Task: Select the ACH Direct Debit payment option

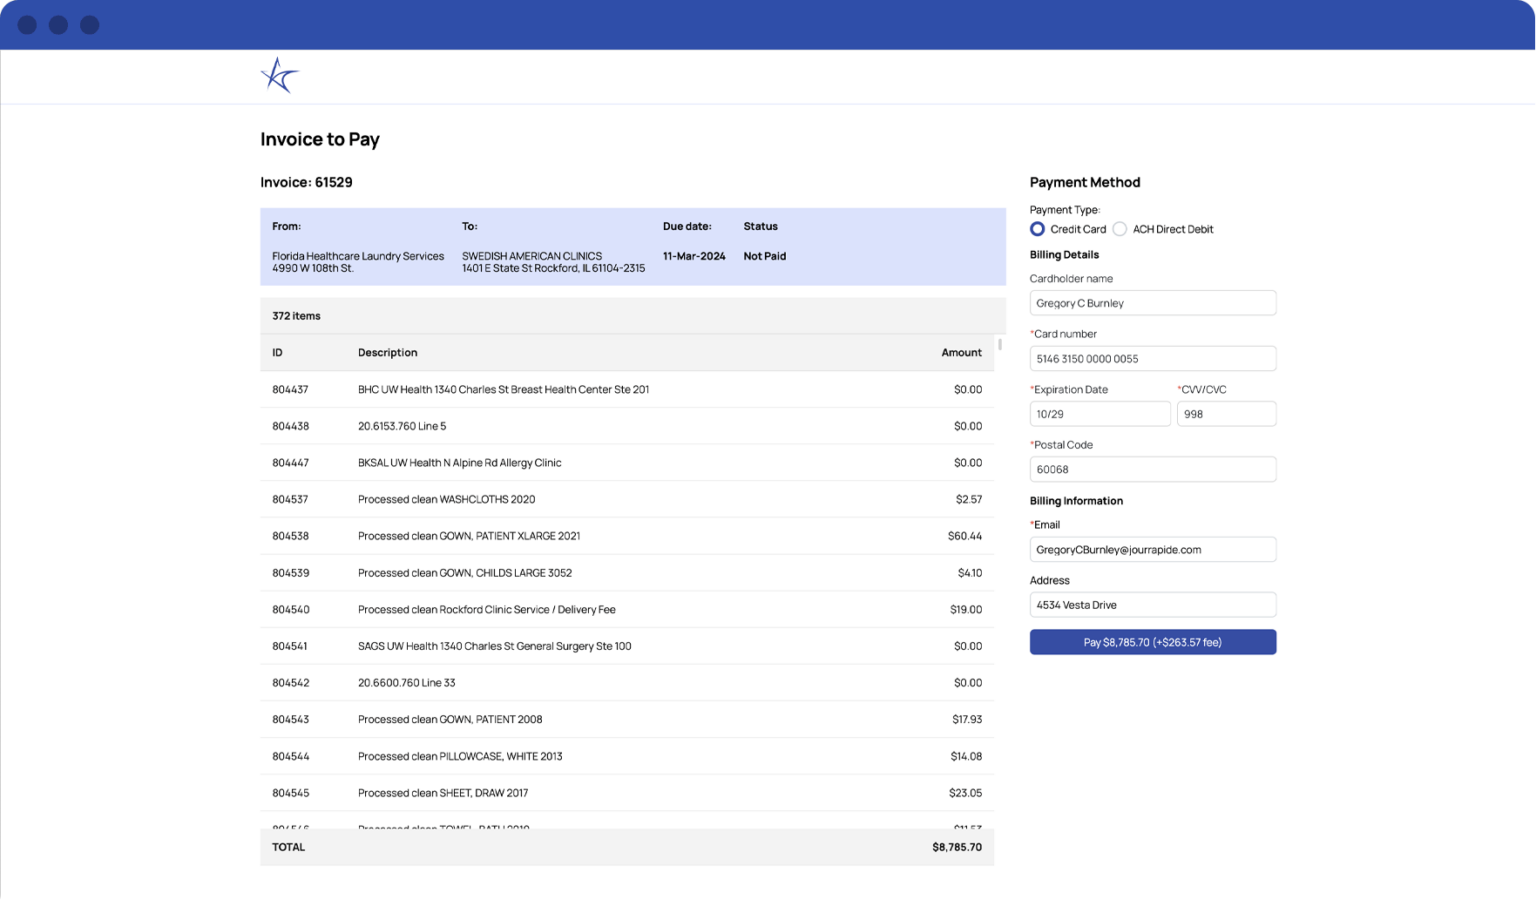Action: pos(1119,229)
